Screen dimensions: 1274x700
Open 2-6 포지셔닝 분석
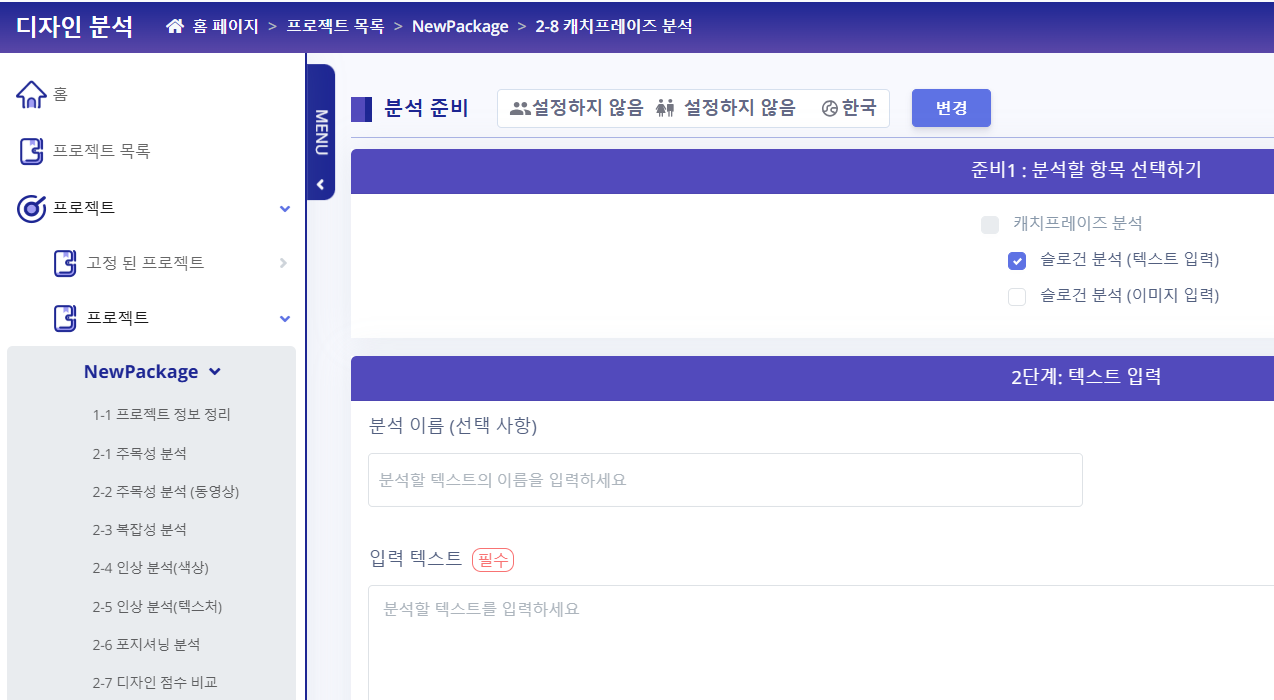pyautogui.click(x=146, y=644)
